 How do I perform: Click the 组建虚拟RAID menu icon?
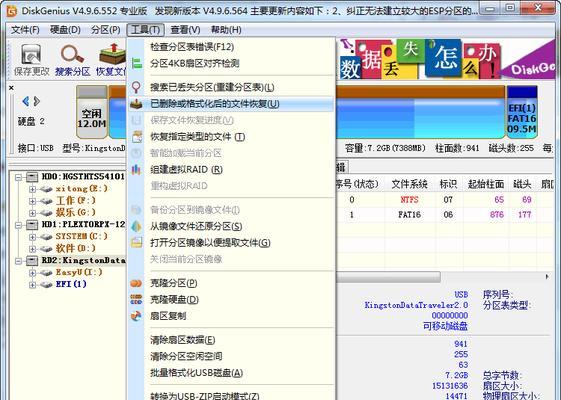tap(136, 170)
